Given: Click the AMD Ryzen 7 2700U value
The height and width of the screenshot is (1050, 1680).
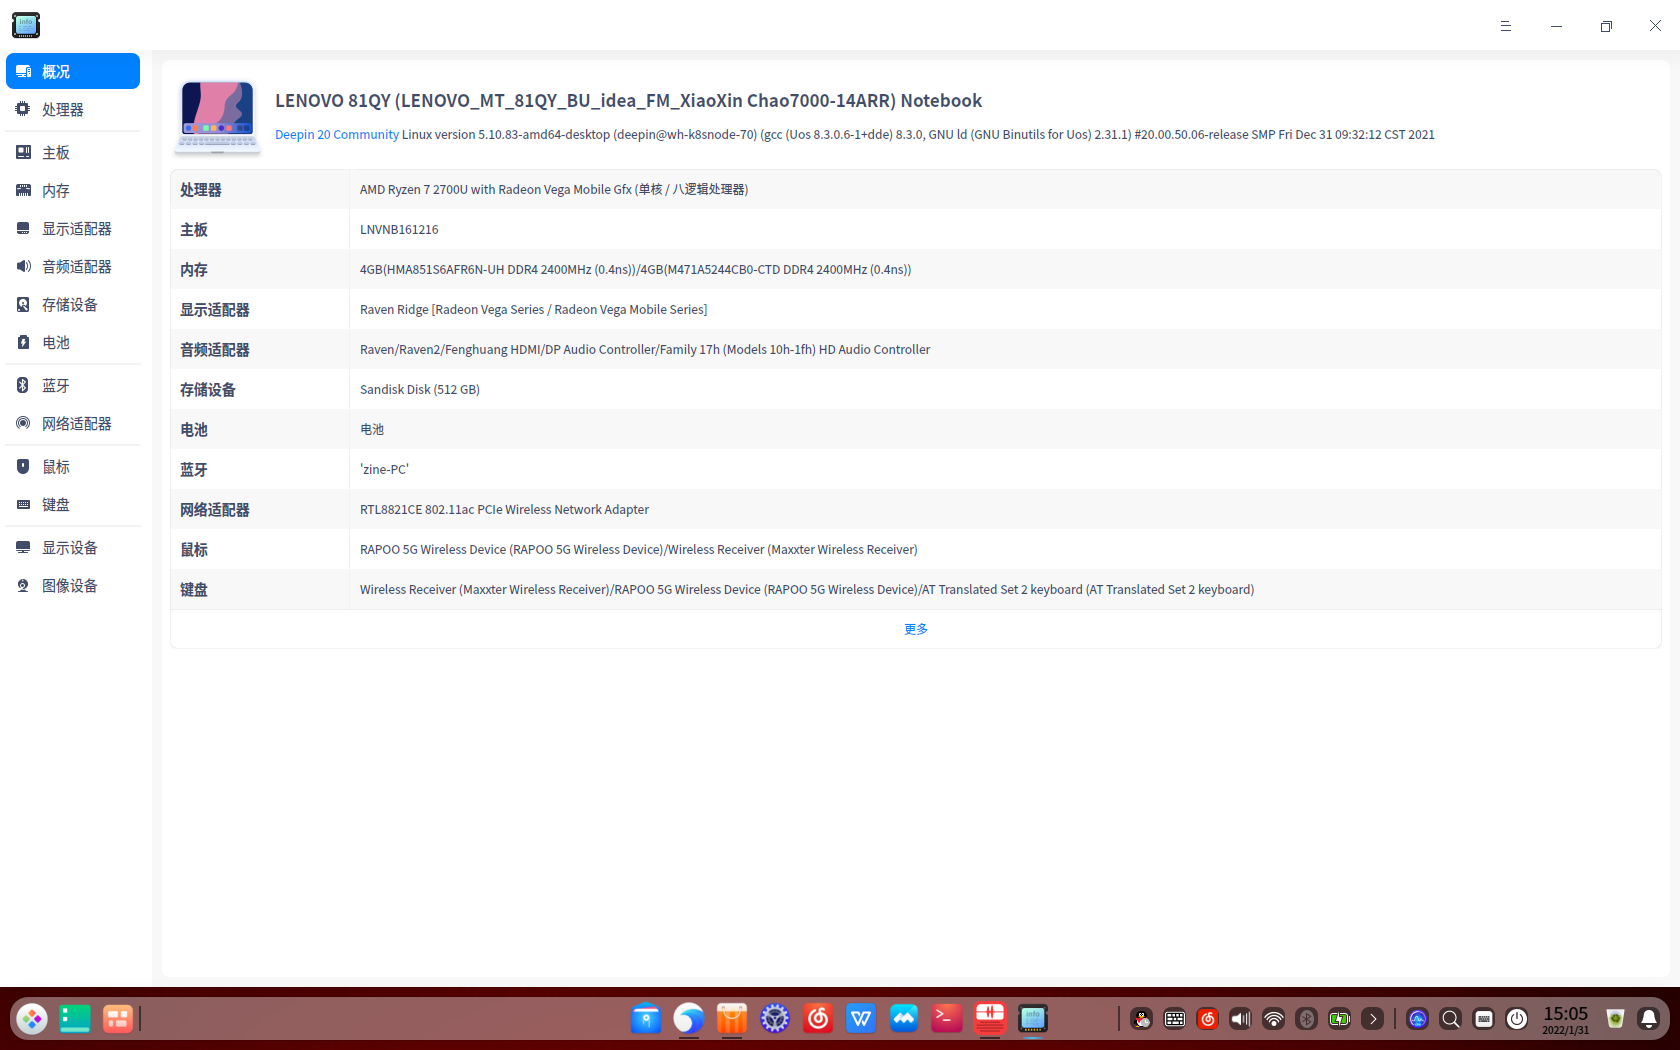Looking at the screenshot, I should [554, 189].
